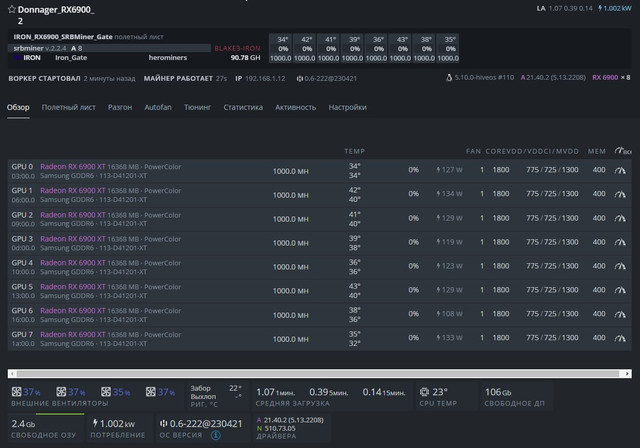Click the BLAKE3-IRON algorithm label

pos(237,48)
